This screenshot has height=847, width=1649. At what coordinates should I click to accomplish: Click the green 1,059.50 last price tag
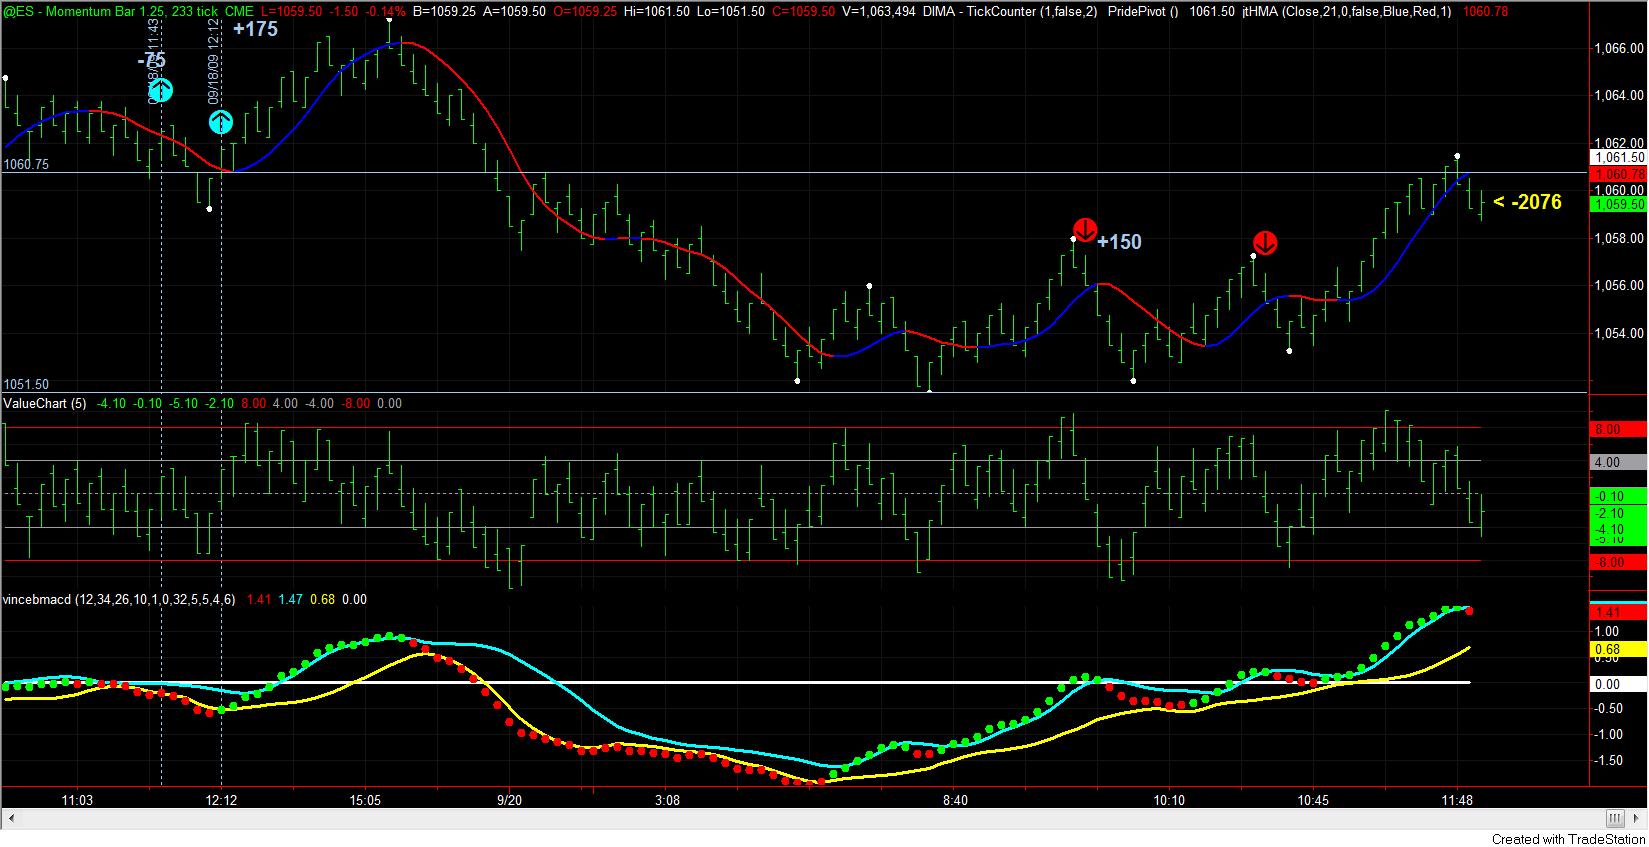(1618, 204)
